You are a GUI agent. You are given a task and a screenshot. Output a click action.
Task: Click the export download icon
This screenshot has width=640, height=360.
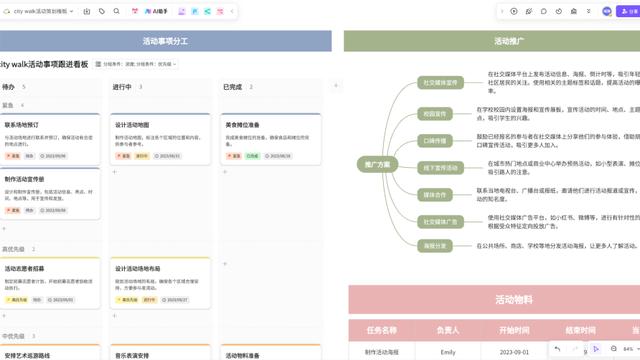[87, 11]
